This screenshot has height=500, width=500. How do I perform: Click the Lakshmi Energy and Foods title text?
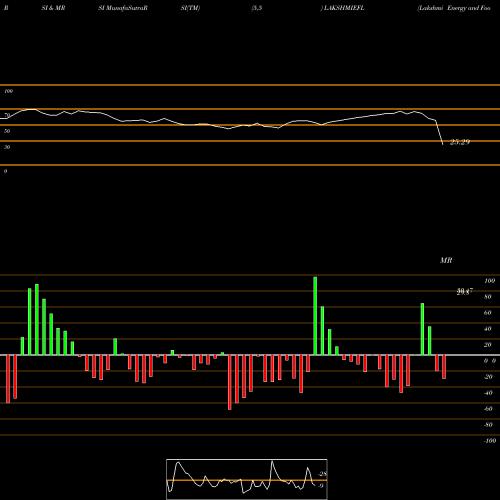[x=454, y=8]
